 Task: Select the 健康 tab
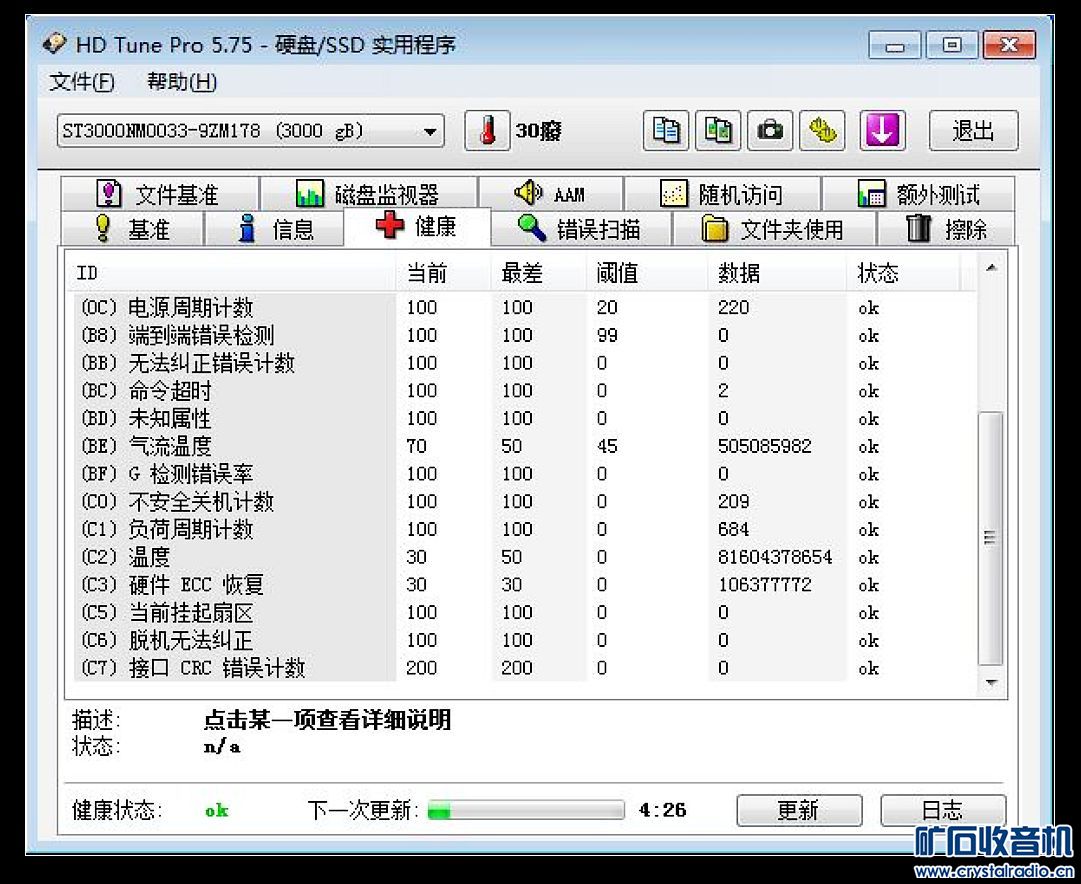417,226
